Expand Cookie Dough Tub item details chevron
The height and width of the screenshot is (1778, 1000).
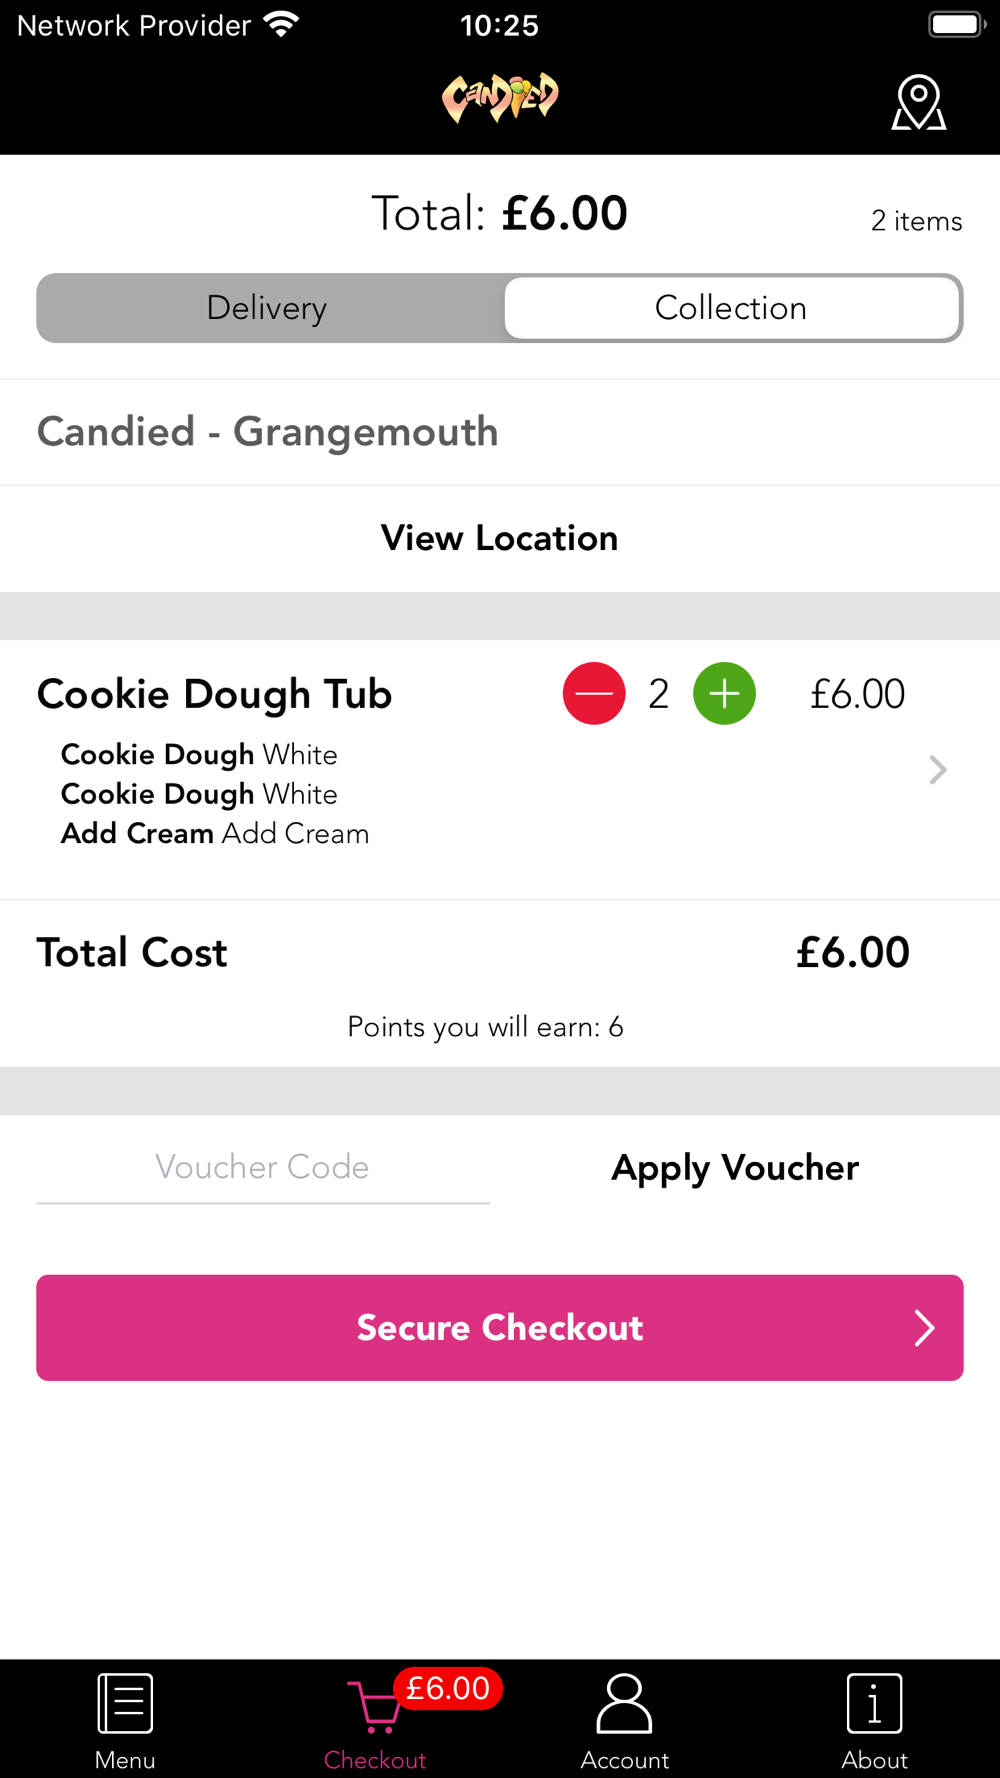[937, 769]
